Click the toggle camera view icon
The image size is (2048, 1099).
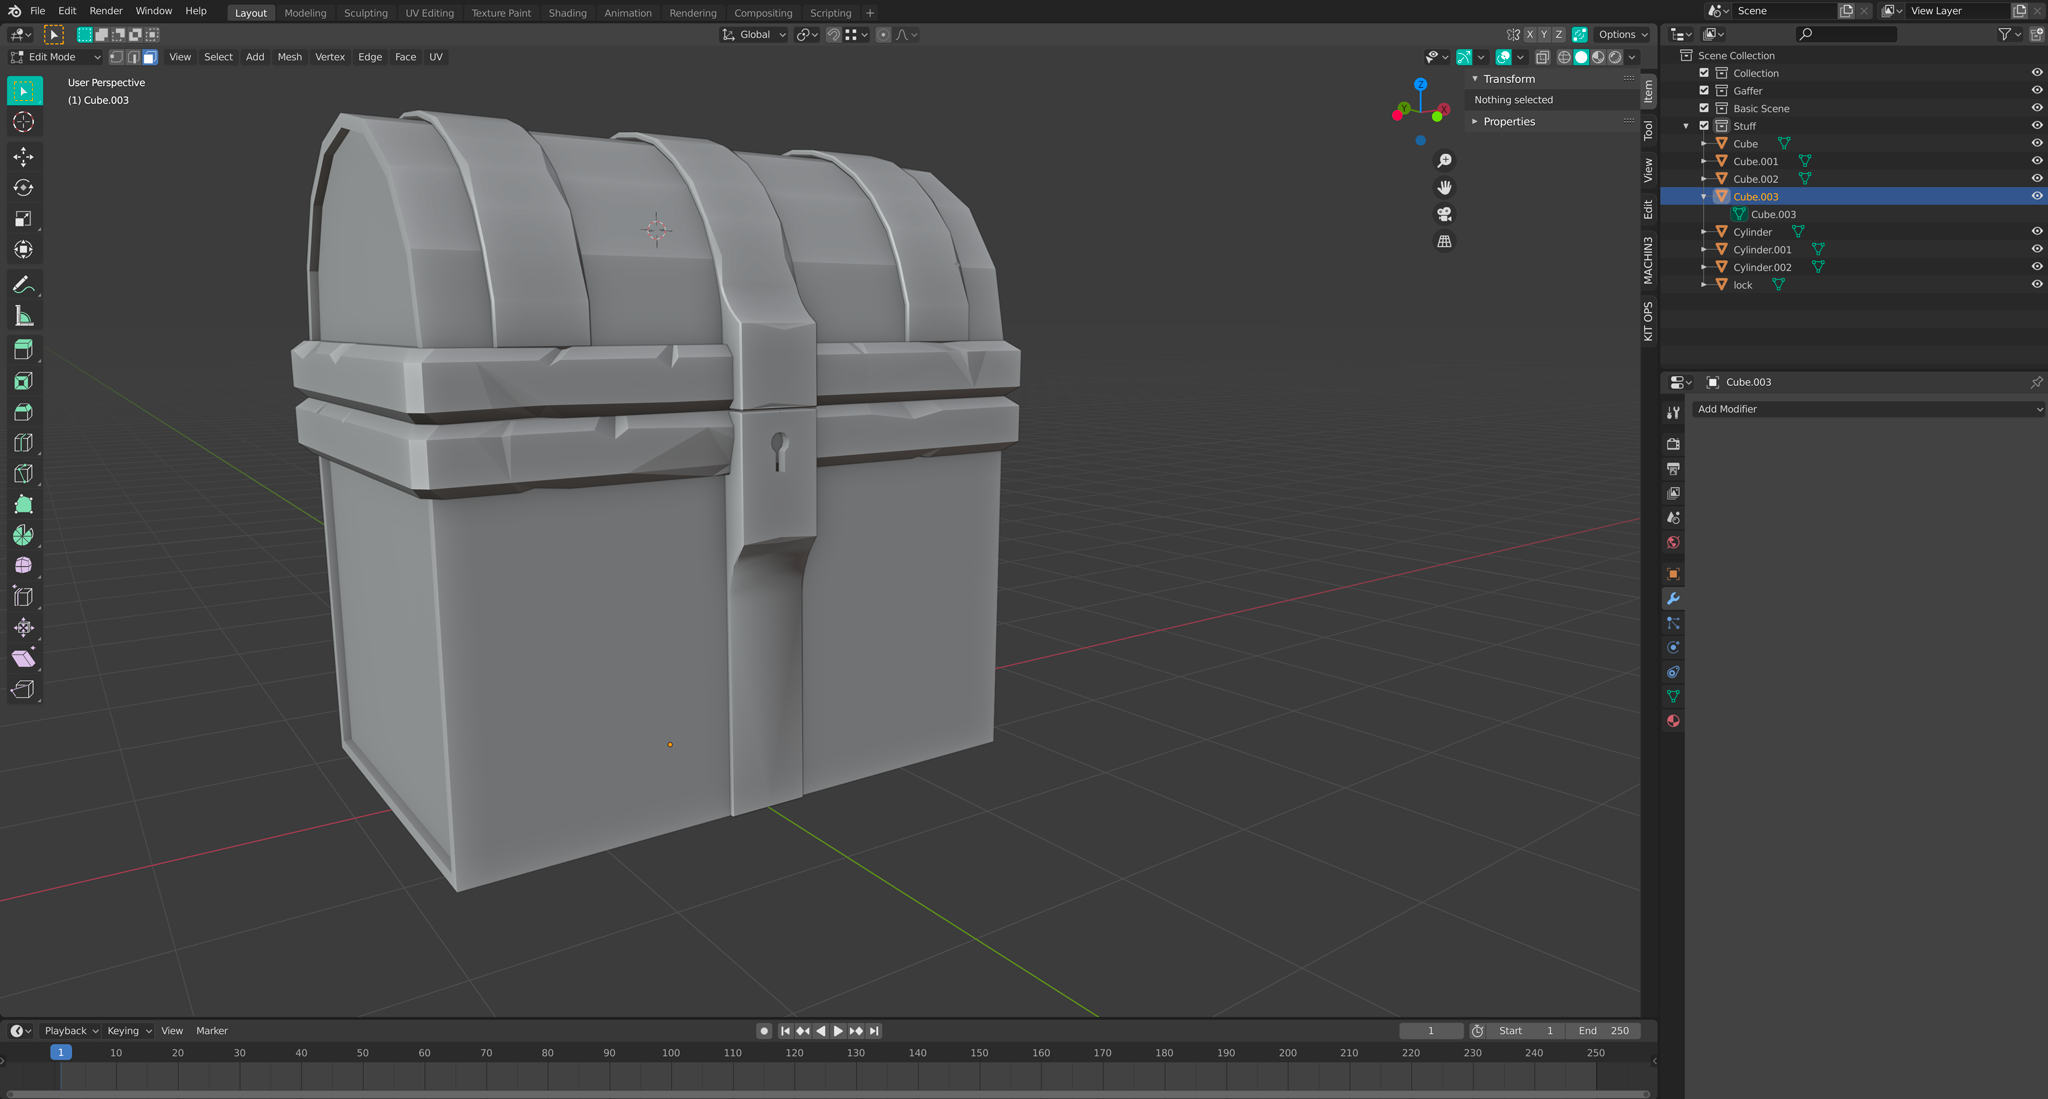pyautogui.click(x=1444, y=215)
